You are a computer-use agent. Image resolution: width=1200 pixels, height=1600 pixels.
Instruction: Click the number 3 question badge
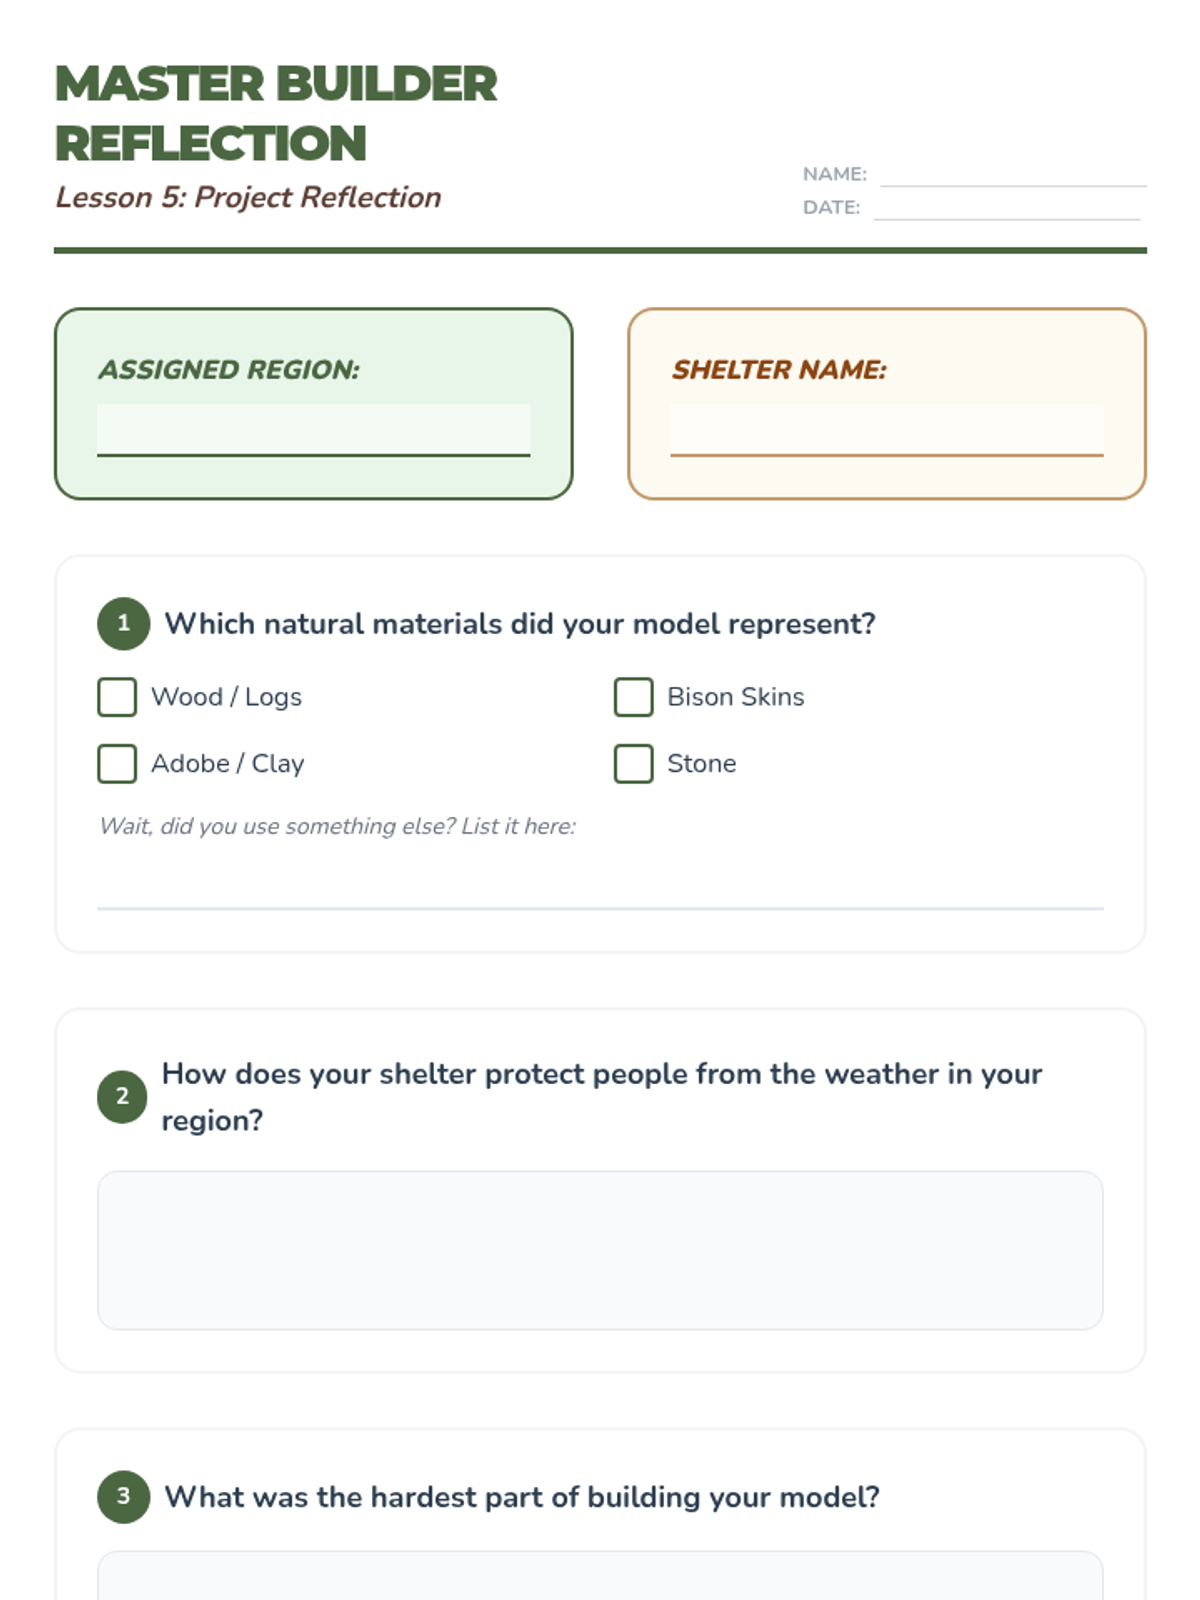coord(123,1496)
